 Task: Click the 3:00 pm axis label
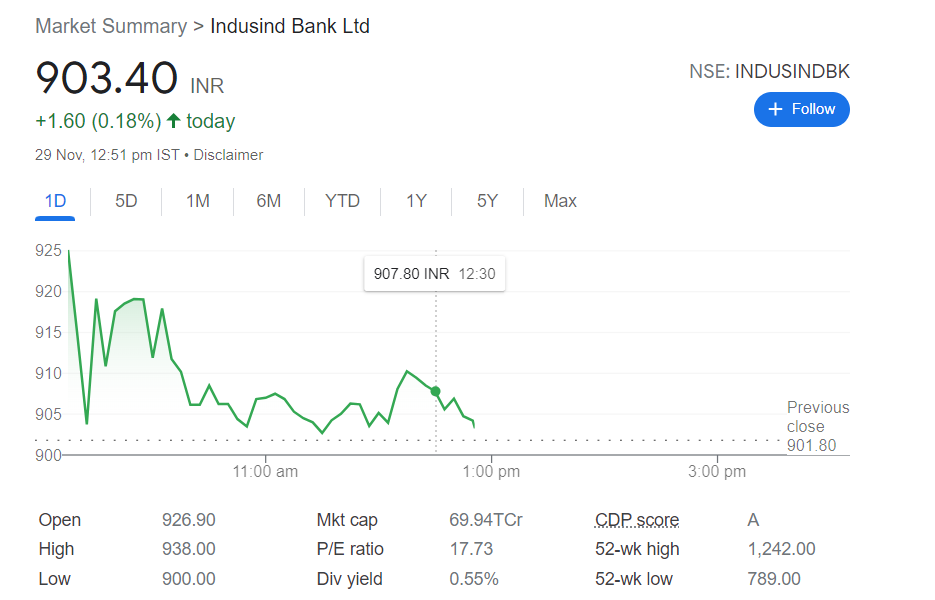[x=717, y=472]
